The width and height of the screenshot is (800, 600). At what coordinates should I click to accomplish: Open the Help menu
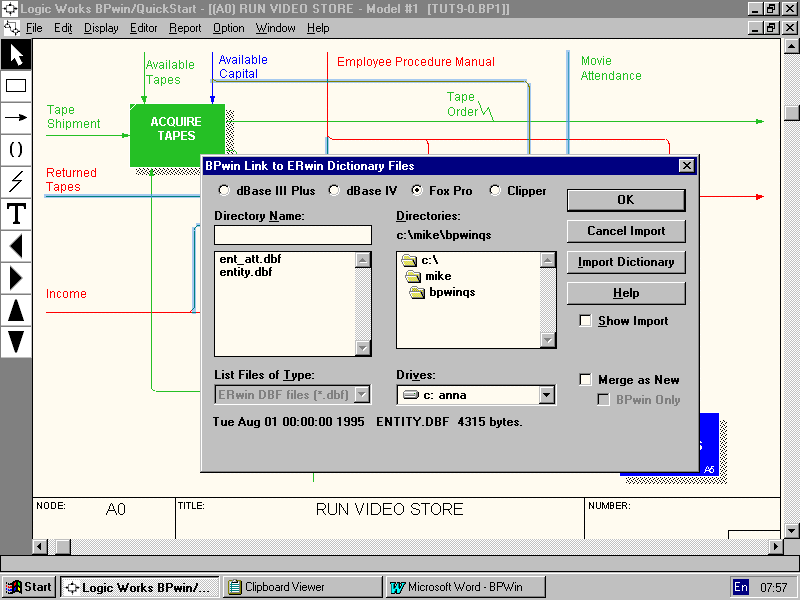pos(318,28)
